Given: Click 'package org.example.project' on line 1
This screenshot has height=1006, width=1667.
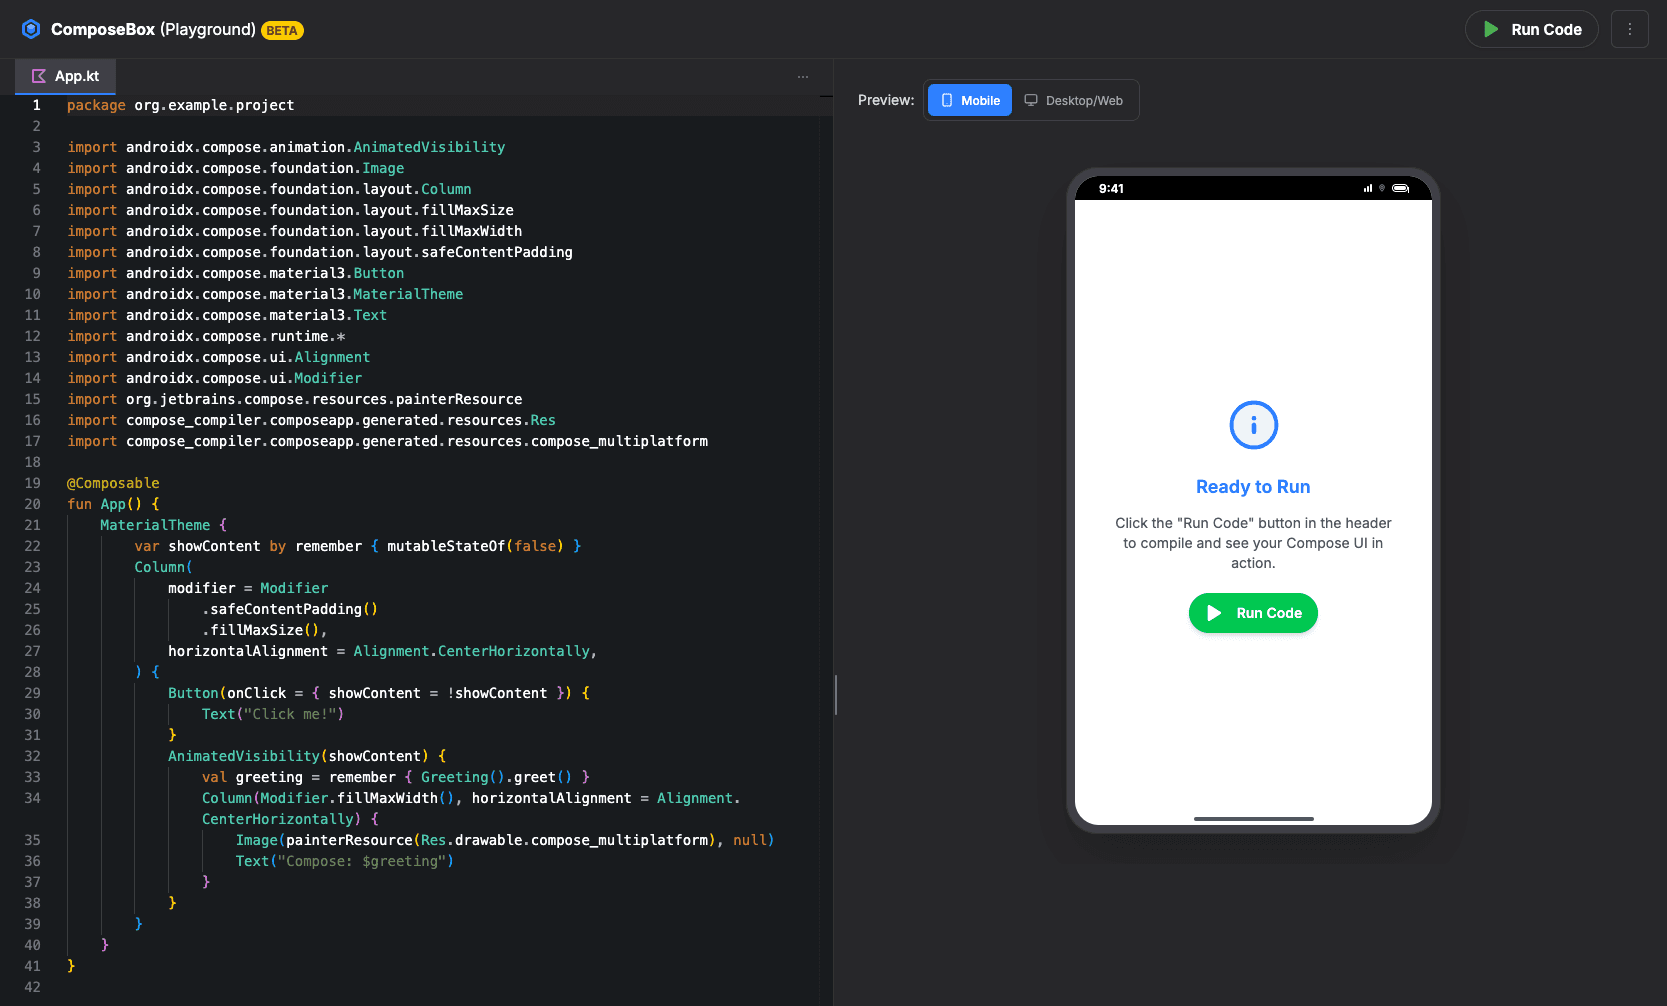Looking at the screenshot, I should (180, 105).
